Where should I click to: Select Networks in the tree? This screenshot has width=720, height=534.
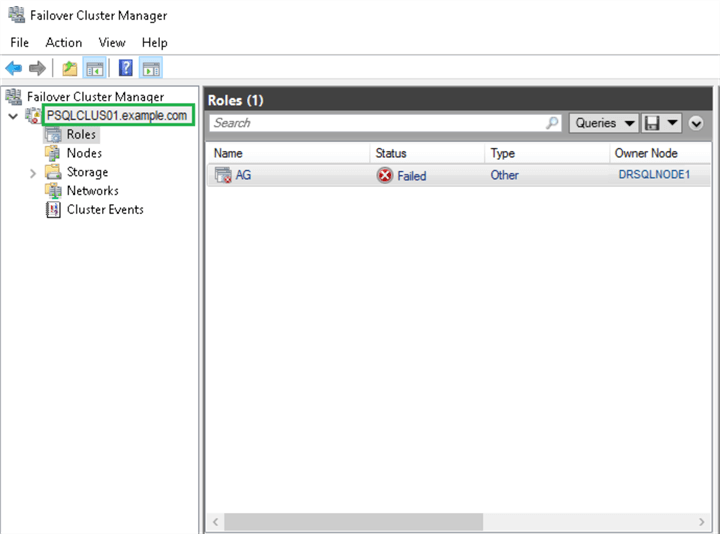pos(92,191)
